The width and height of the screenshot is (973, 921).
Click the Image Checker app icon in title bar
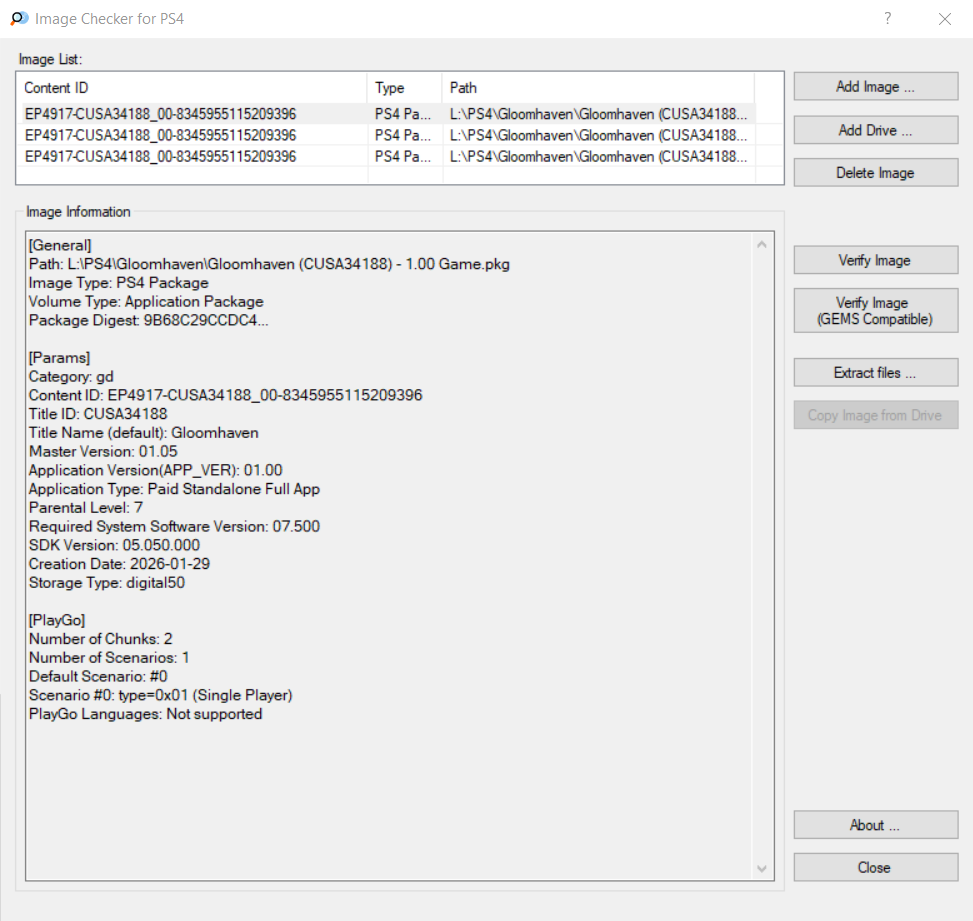(19, 19)
